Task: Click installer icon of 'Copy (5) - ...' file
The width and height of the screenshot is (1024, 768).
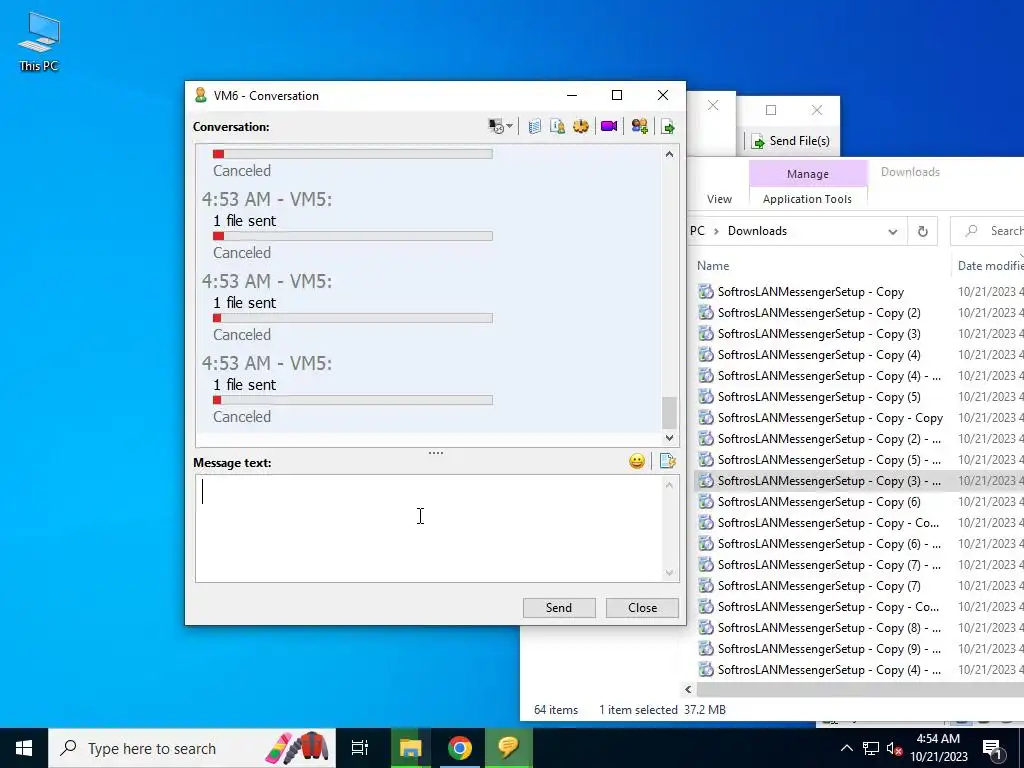Action: [x=705, y=459]
